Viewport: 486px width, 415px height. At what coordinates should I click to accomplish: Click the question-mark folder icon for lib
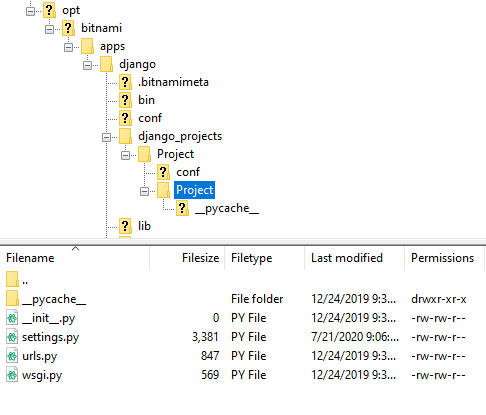(125, 226)
